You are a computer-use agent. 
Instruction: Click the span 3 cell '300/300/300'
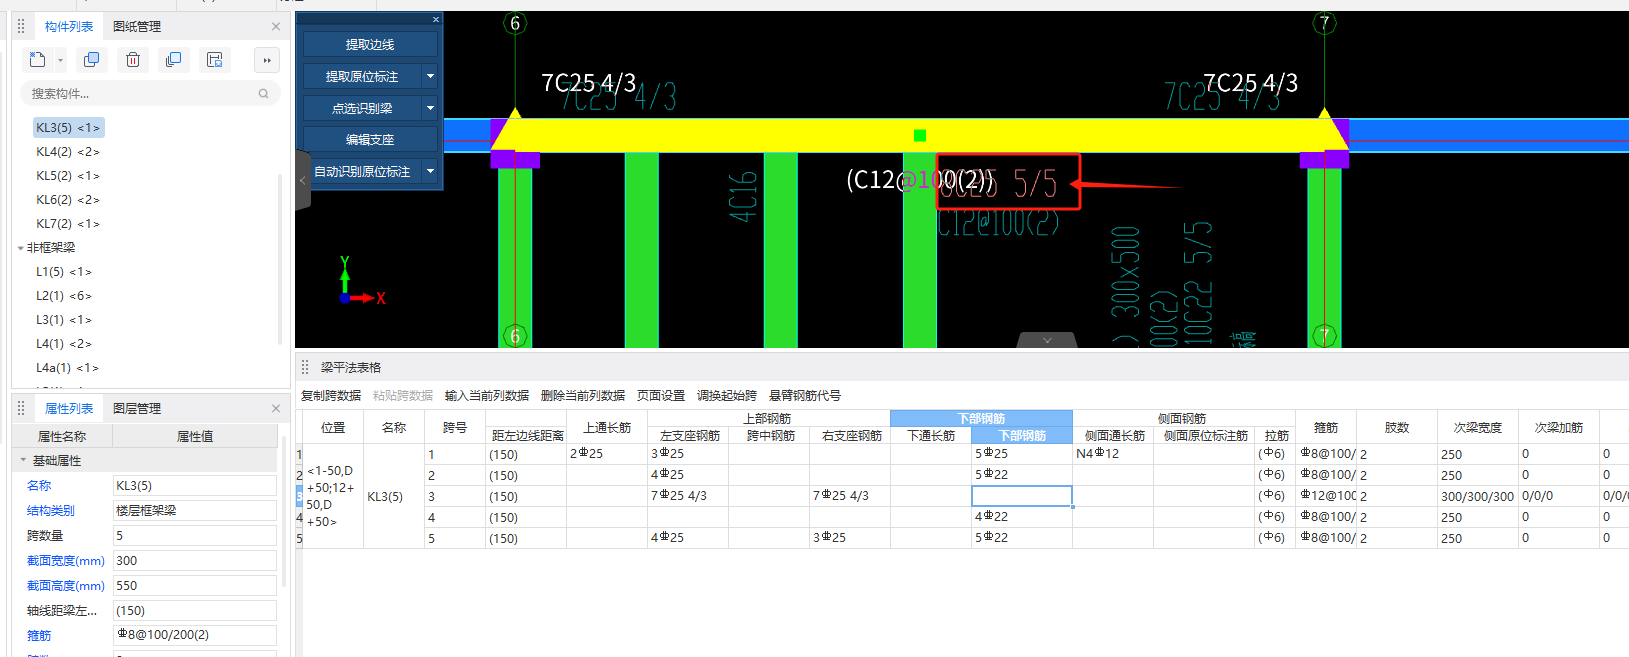coord(1477,496)
